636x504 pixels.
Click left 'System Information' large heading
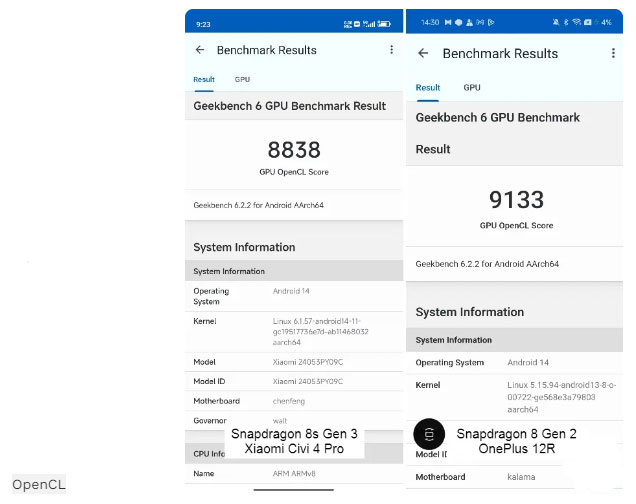pos(244,247)
